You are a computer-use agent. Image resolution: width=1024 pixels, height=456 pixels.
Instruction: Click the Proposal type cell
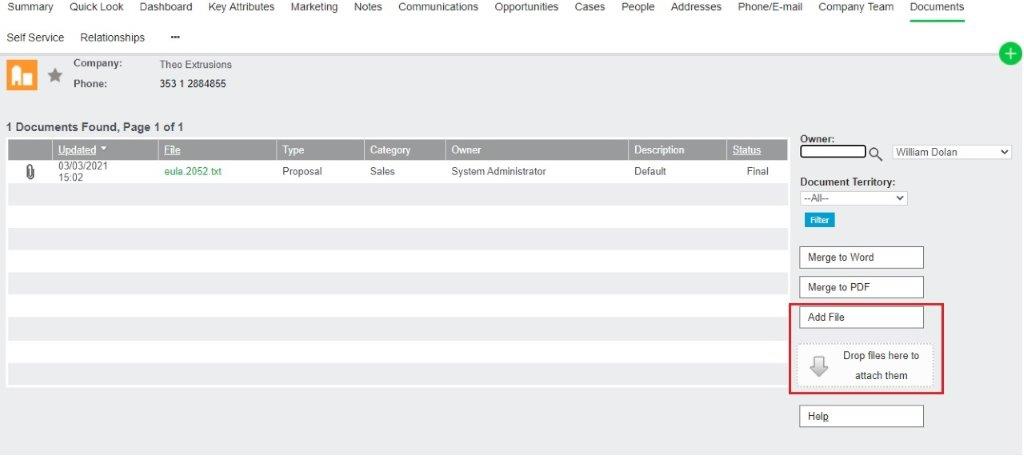point(302,171)
